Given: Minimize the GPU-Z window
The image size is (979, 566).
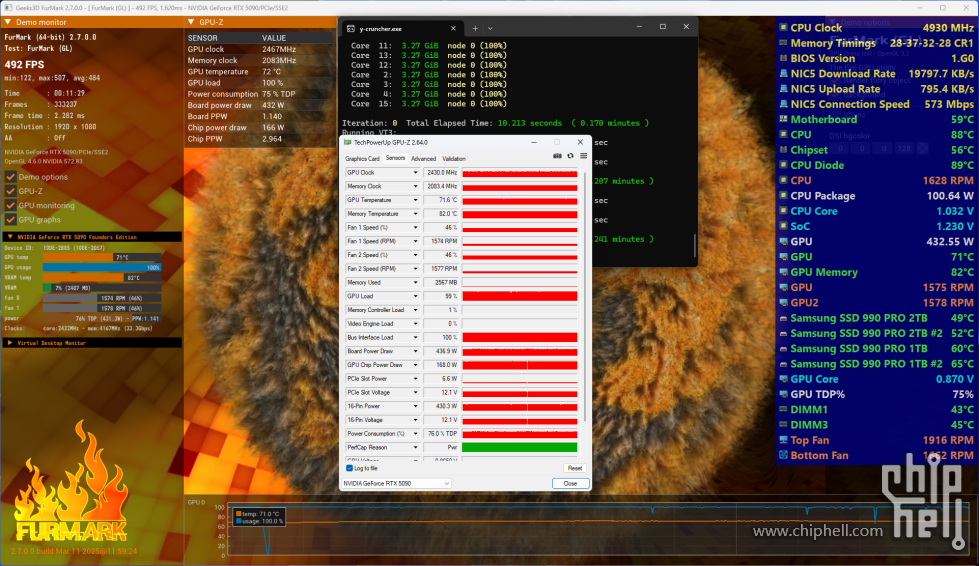Looking at the screenshot, I should [x=534, y=142].
